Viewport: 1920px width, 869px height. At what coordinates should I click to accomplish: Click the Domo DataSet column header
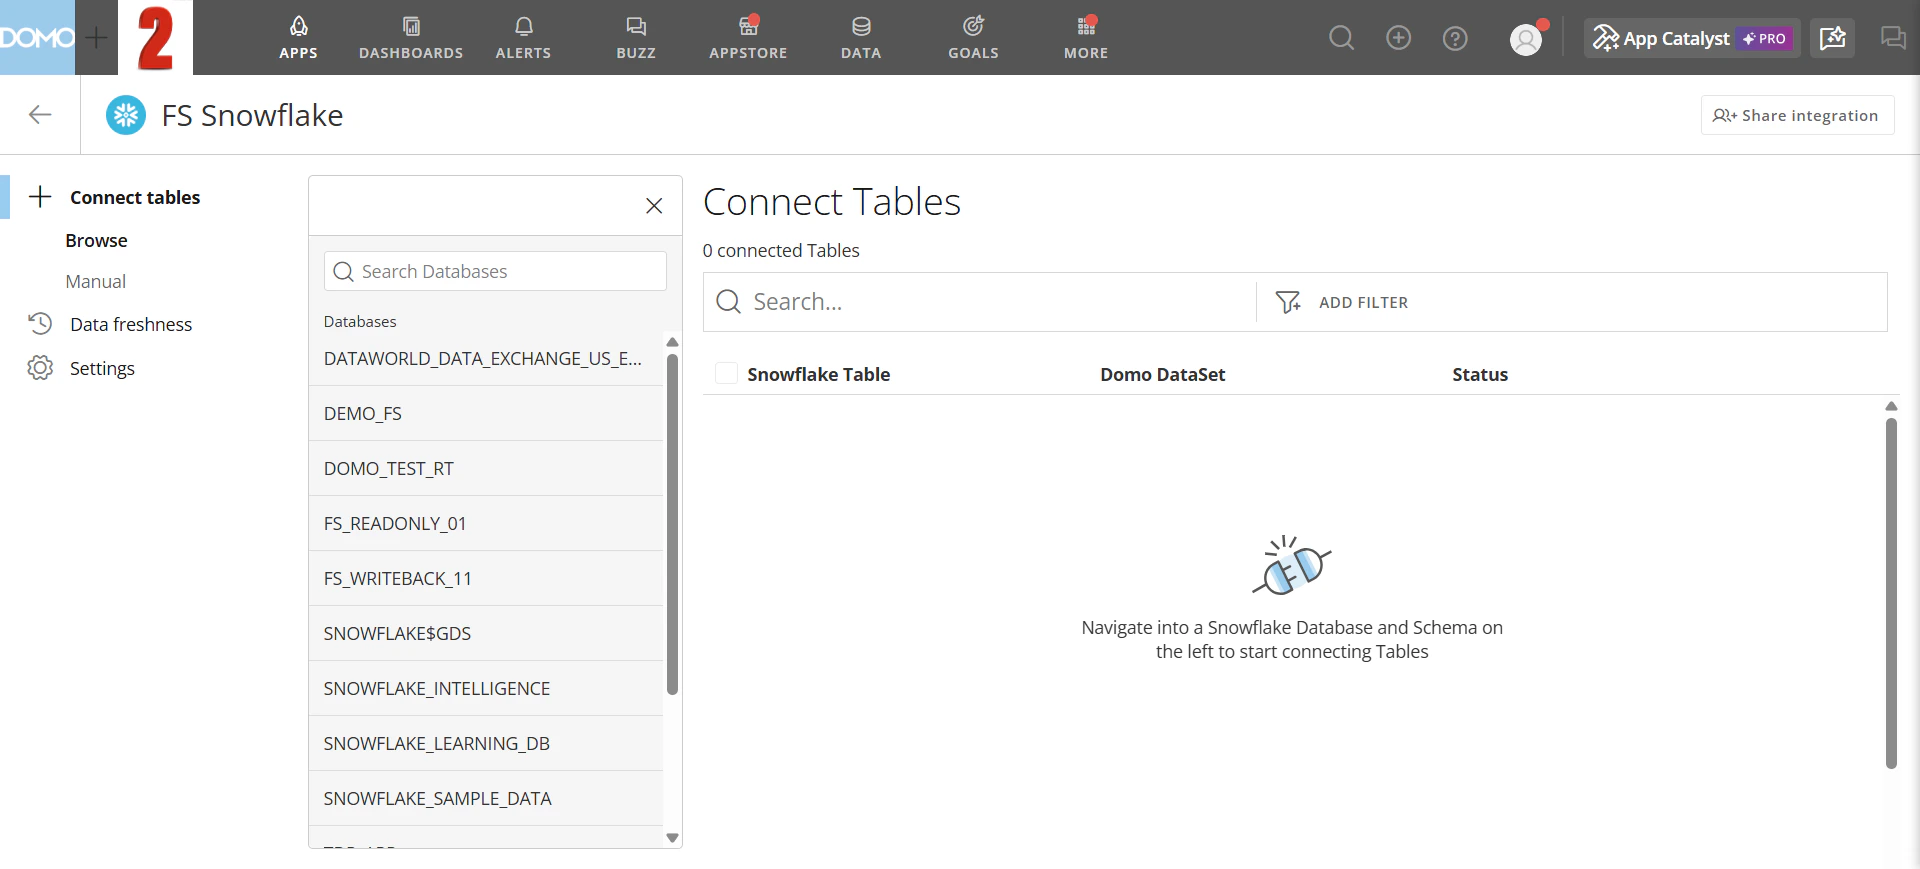click(x=1162, y=374)
